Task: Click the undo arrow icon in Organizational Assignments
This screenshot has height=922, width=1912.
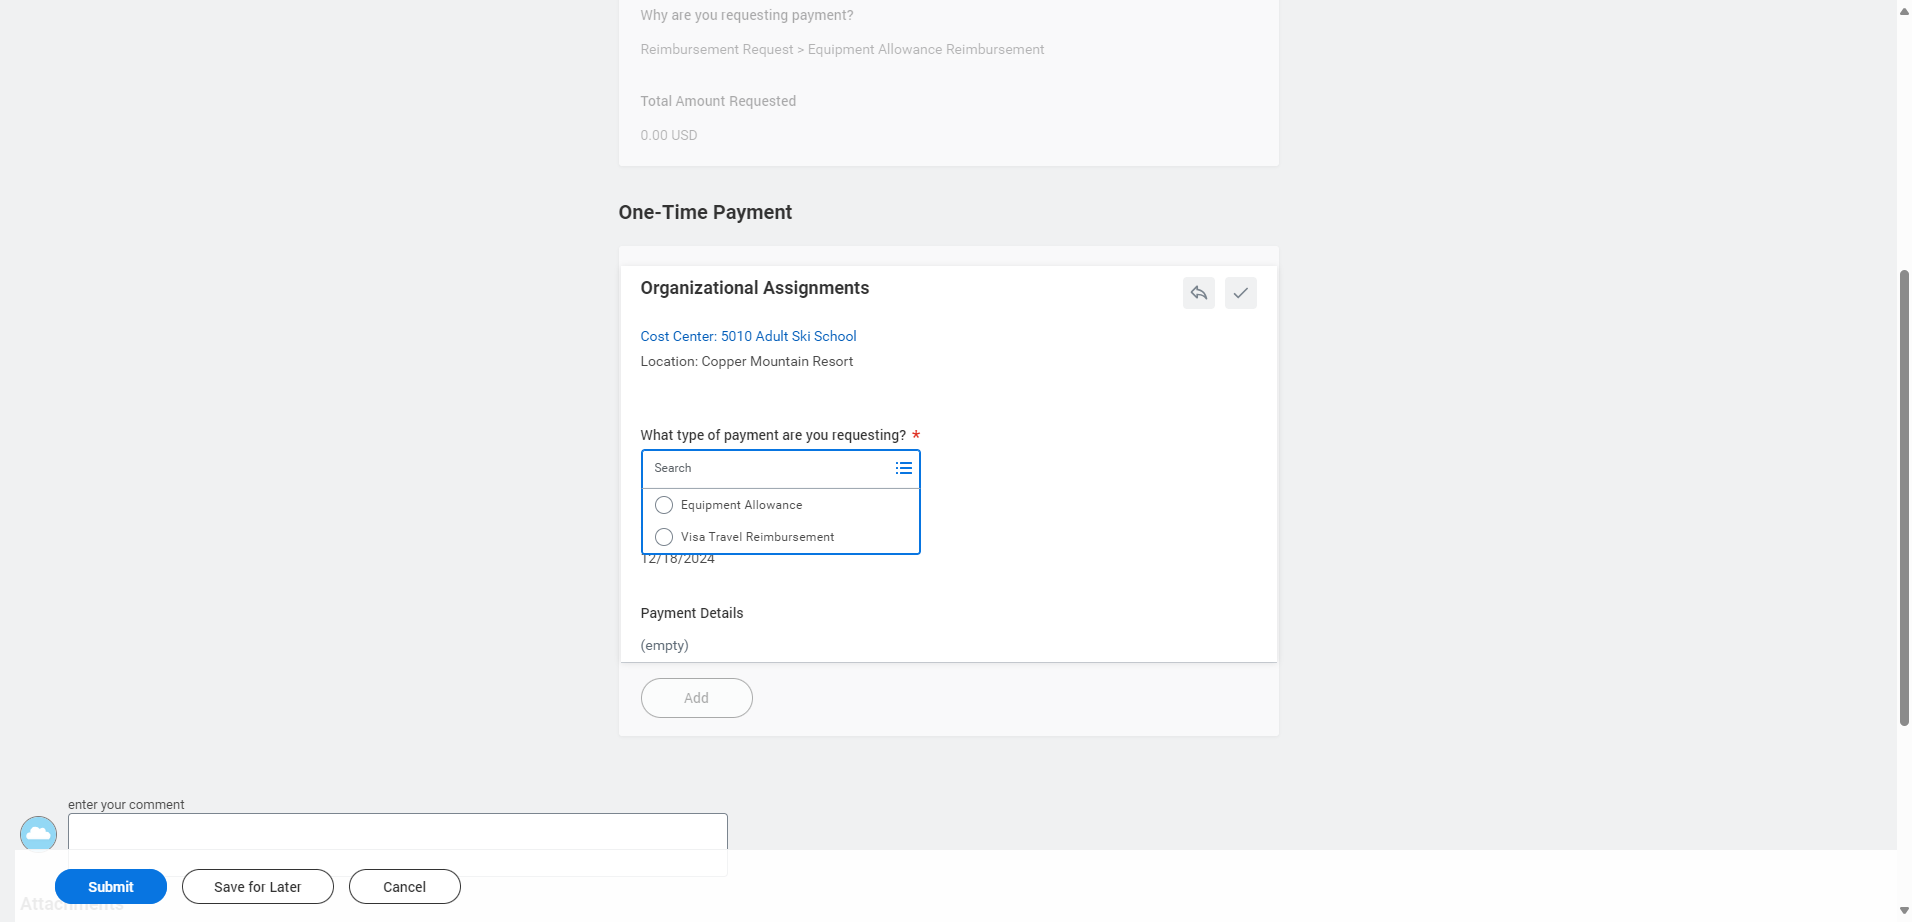Action: coord(1198,293)
